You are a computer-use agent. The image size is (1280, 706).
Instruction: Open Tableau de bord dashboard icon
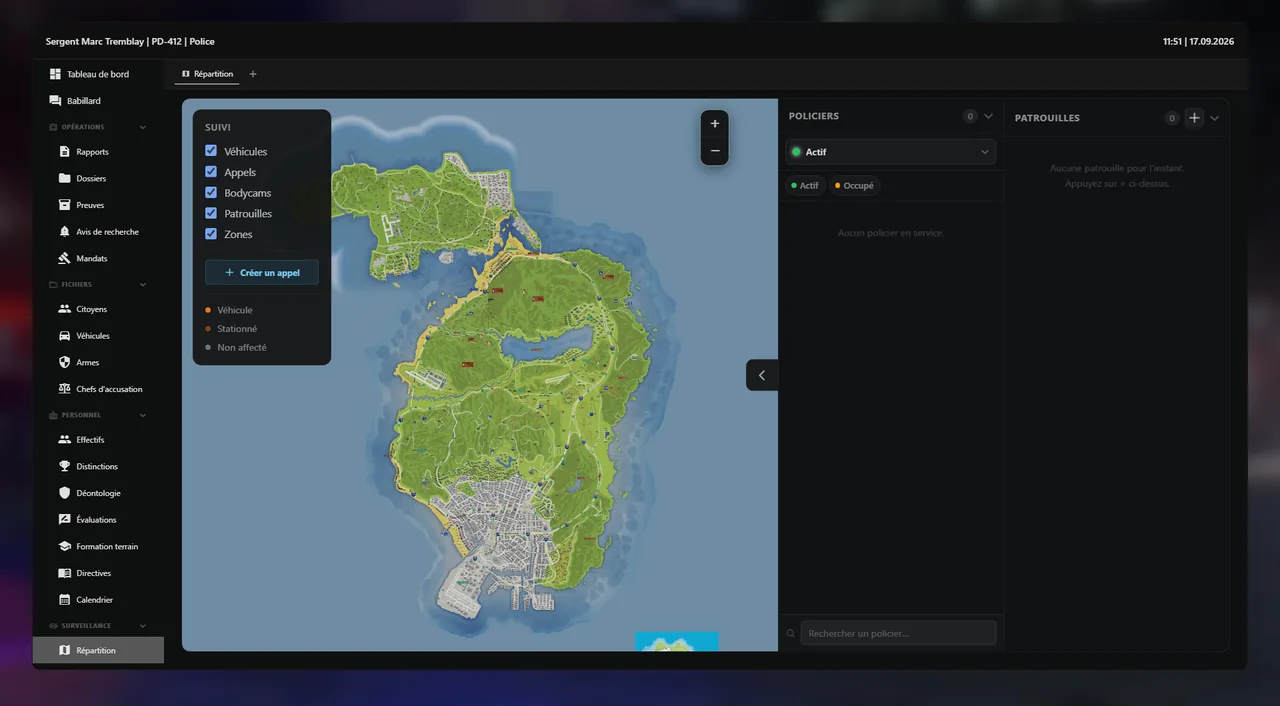click(x=55, y=74)
